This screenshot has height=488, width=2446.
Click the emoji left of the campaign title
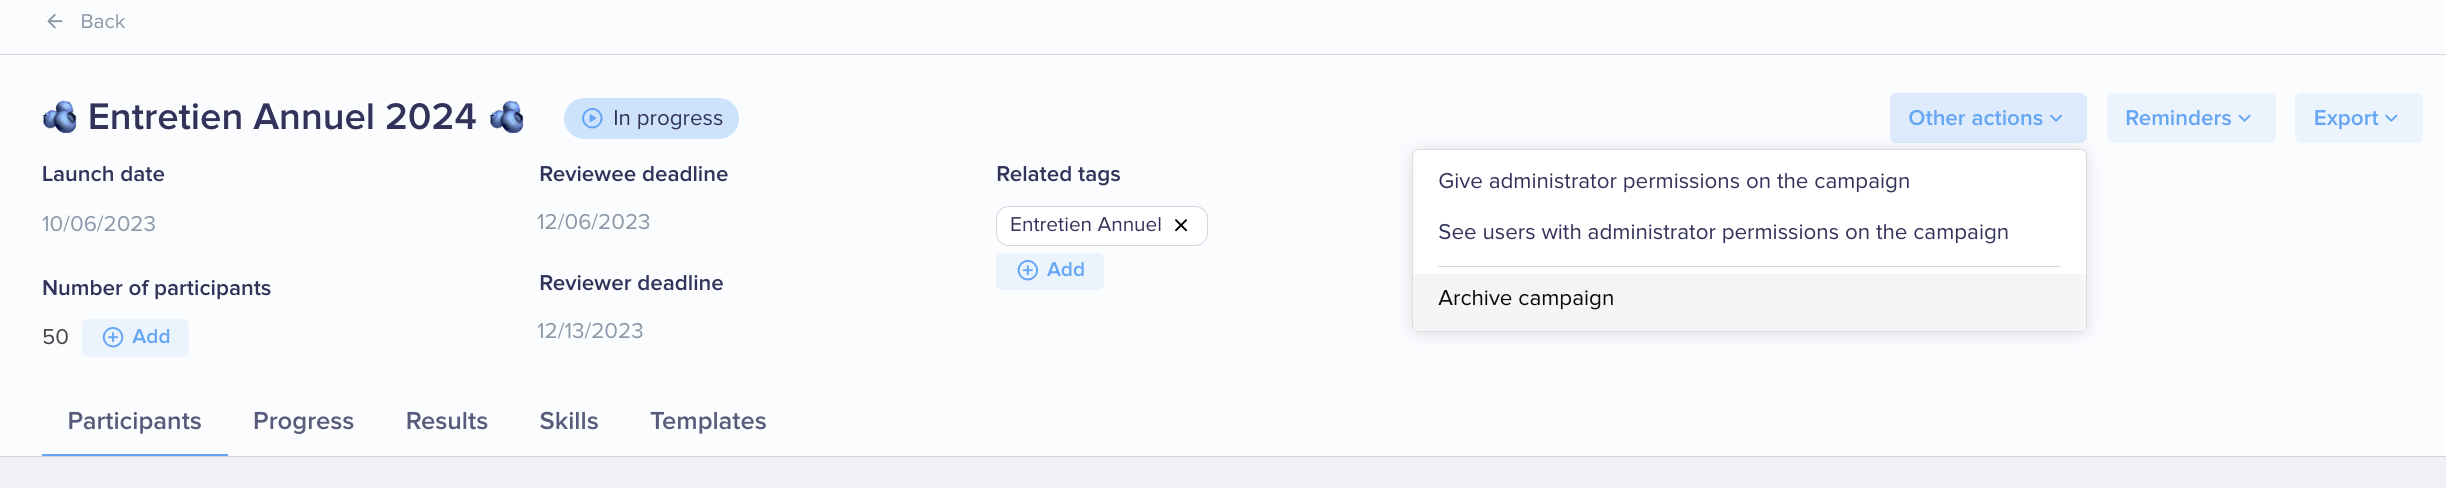pos(60,117)
